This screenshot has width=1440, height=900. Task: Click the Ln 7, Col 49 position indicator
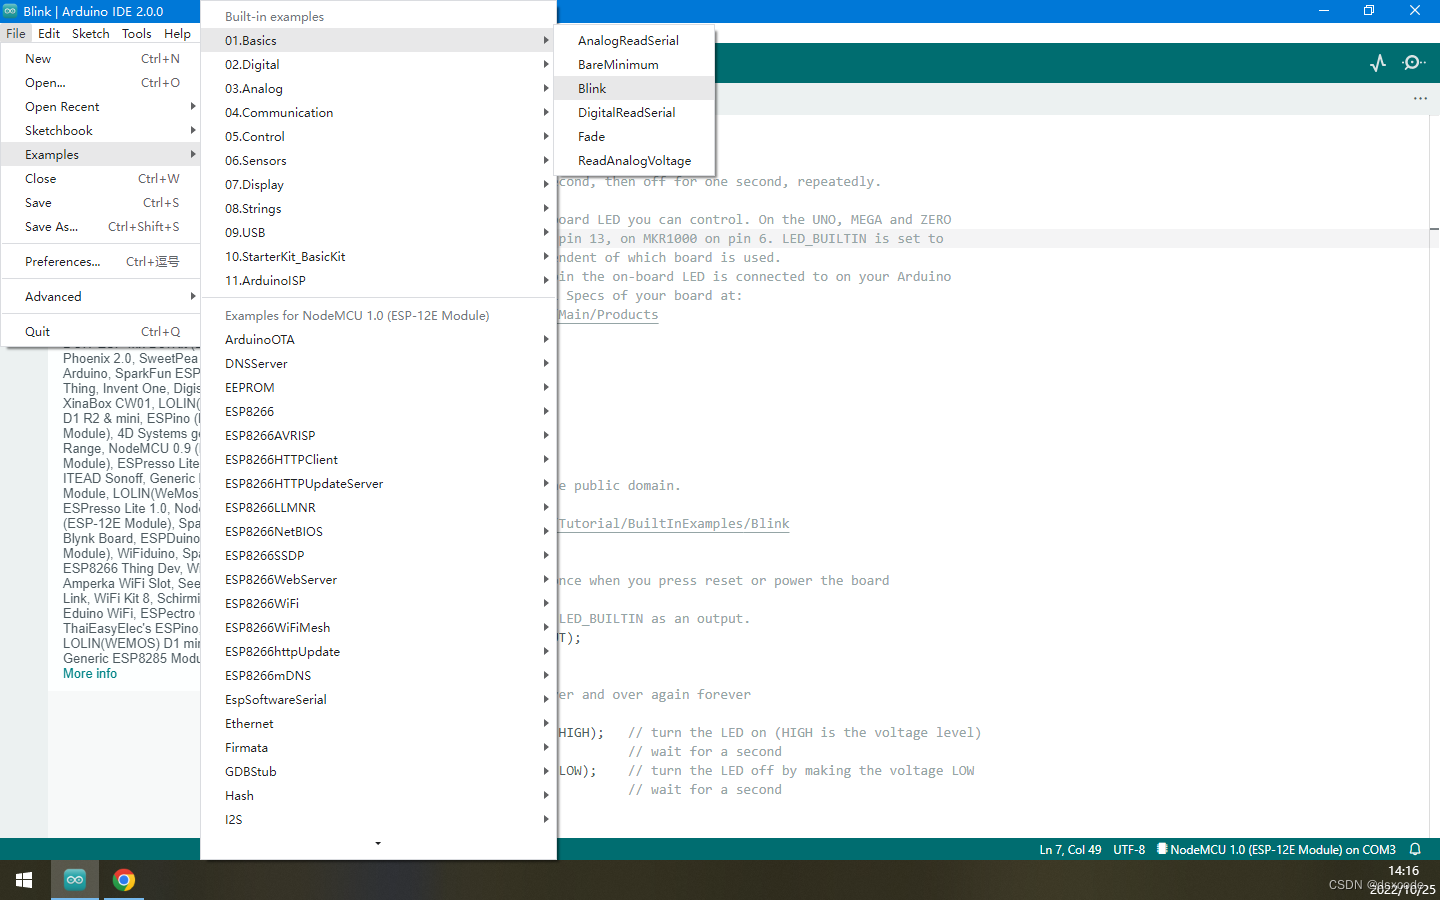1070,849
